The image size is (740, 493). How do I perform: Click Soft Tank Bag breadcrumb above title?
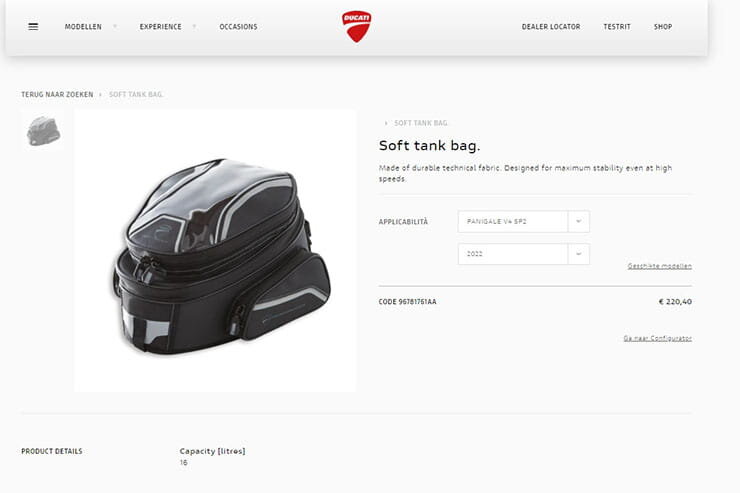(421, 123)
